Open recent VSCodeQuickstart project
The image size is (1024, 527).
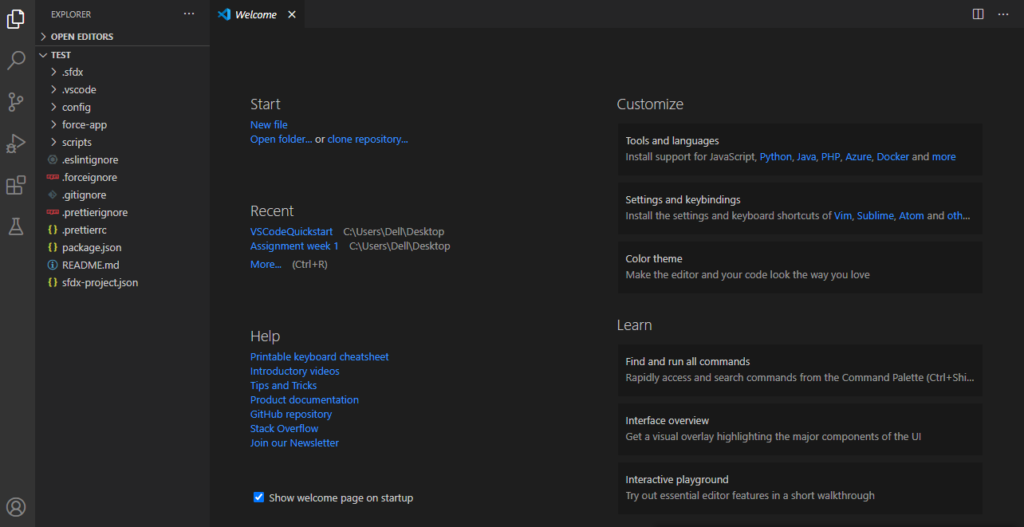pyautogui.click(x=291, y=232)
